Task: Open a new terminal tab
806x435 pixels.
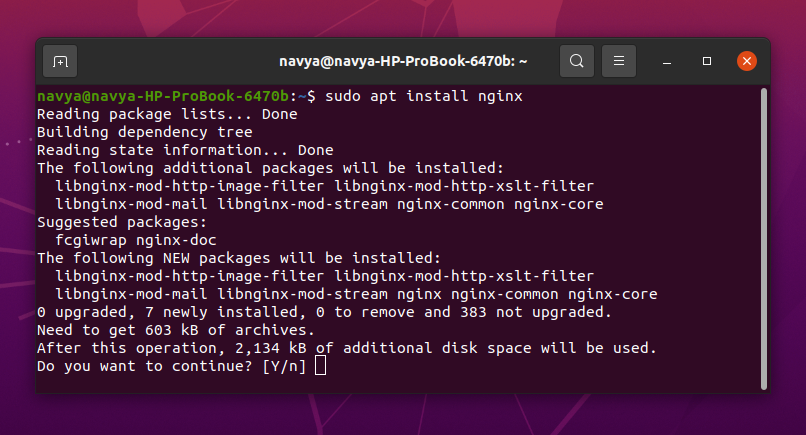Action: point(60,62)
